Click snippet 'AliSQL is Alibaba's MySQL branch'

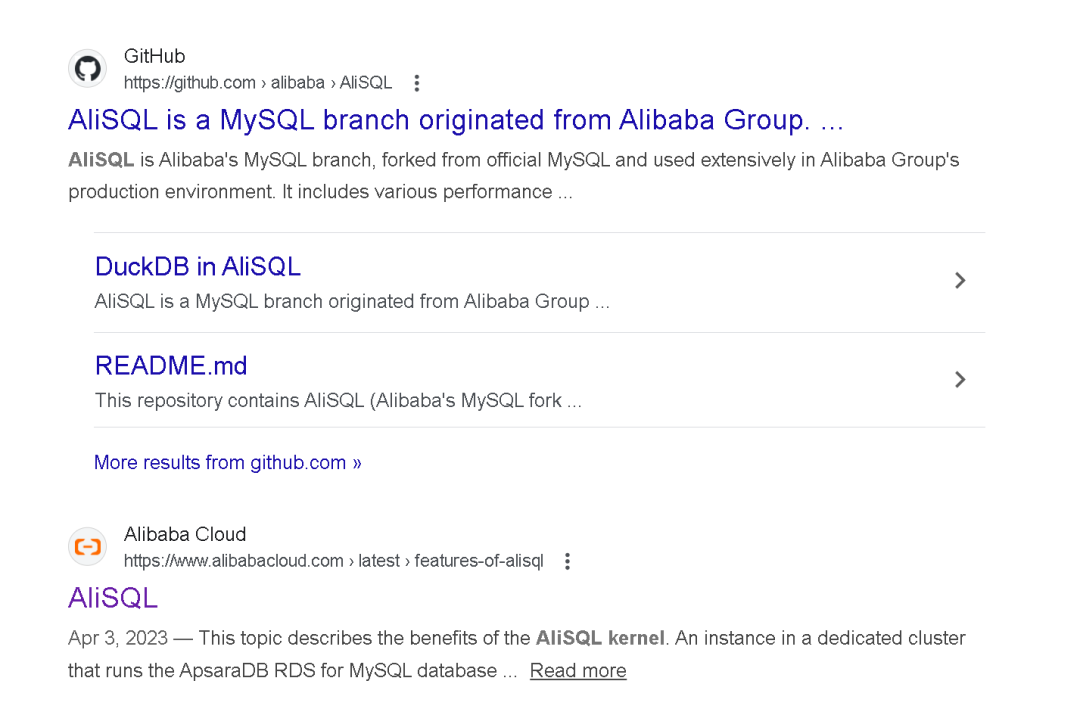click(x=513, y=176)
